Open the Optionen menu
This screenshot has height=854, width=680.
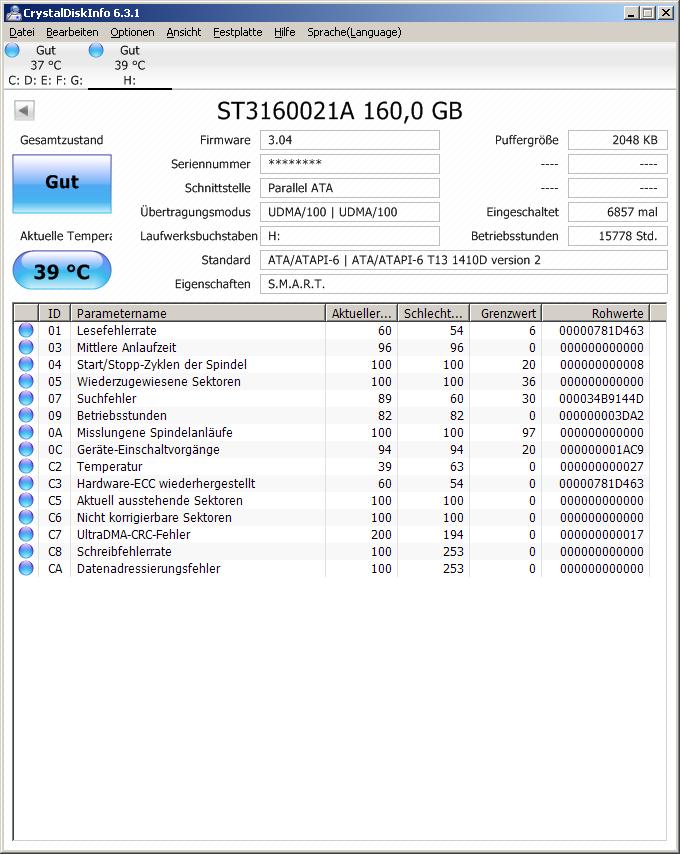click(132, 32)
